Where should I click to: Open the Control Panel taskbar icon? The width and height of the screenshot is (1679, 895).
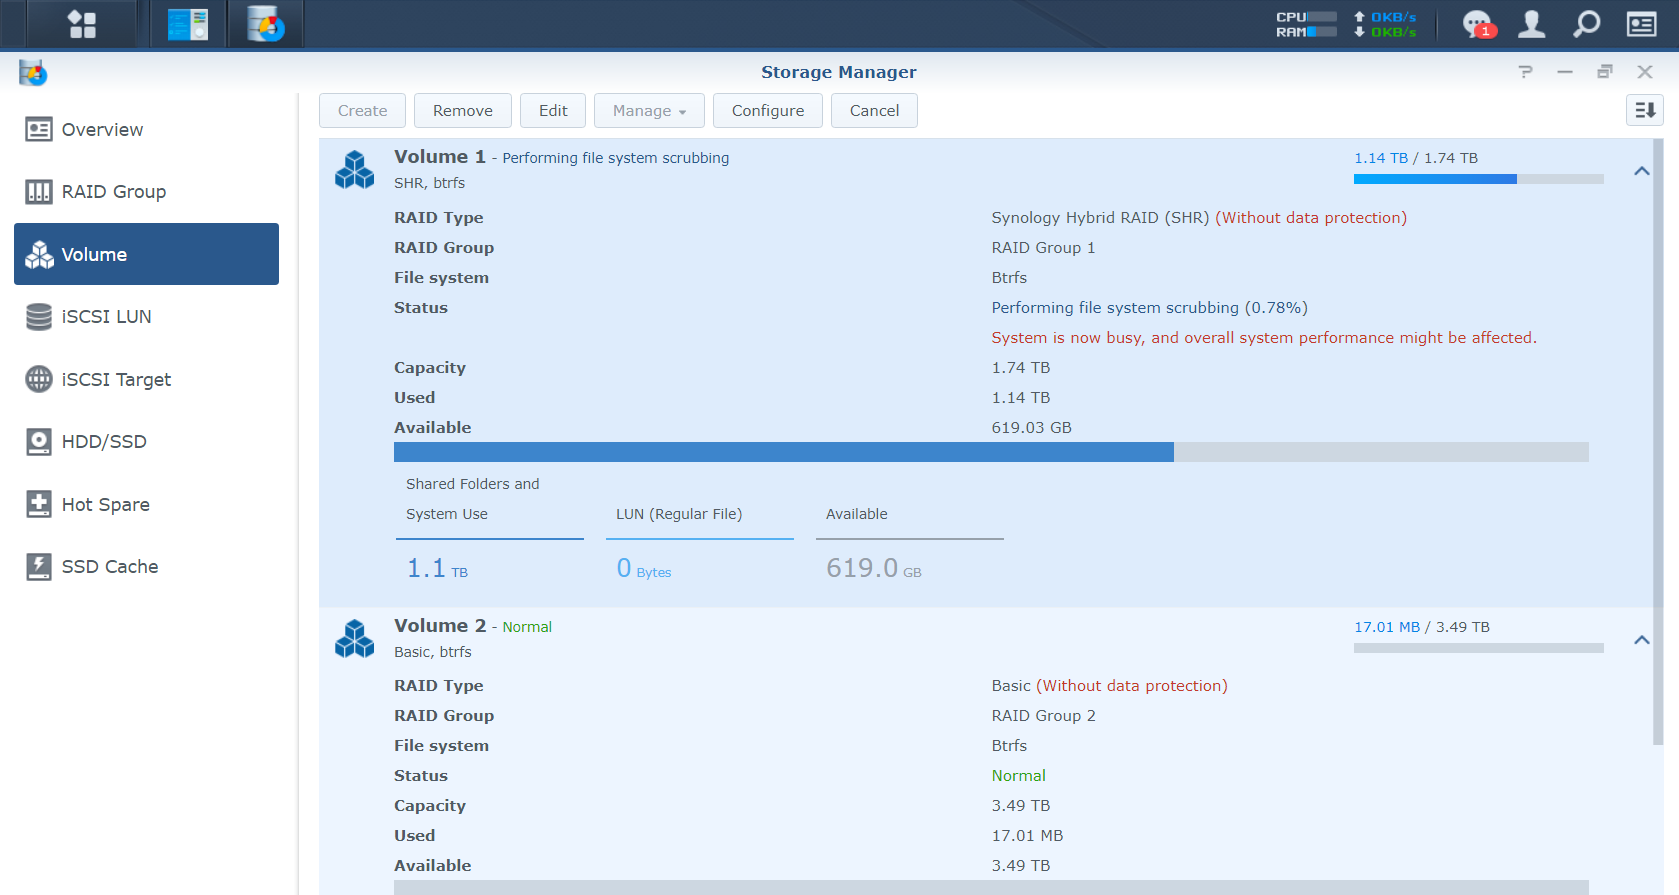188,24
